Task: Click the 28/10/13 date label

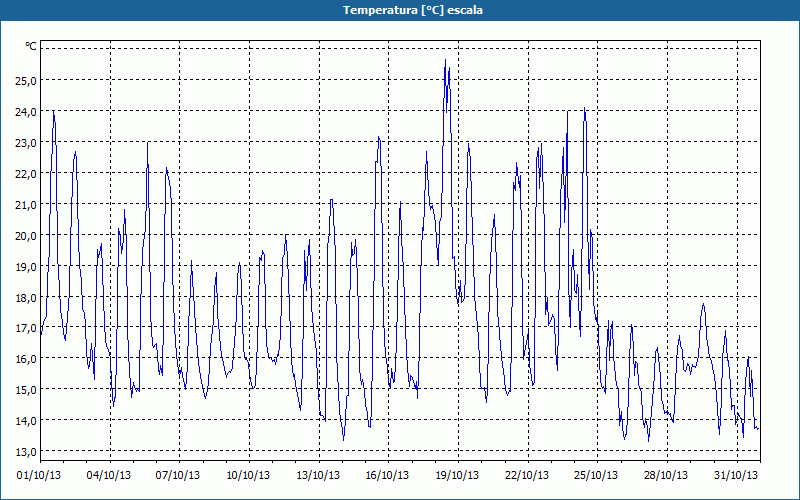Action: pyautogui.click(x=666, y=475)
